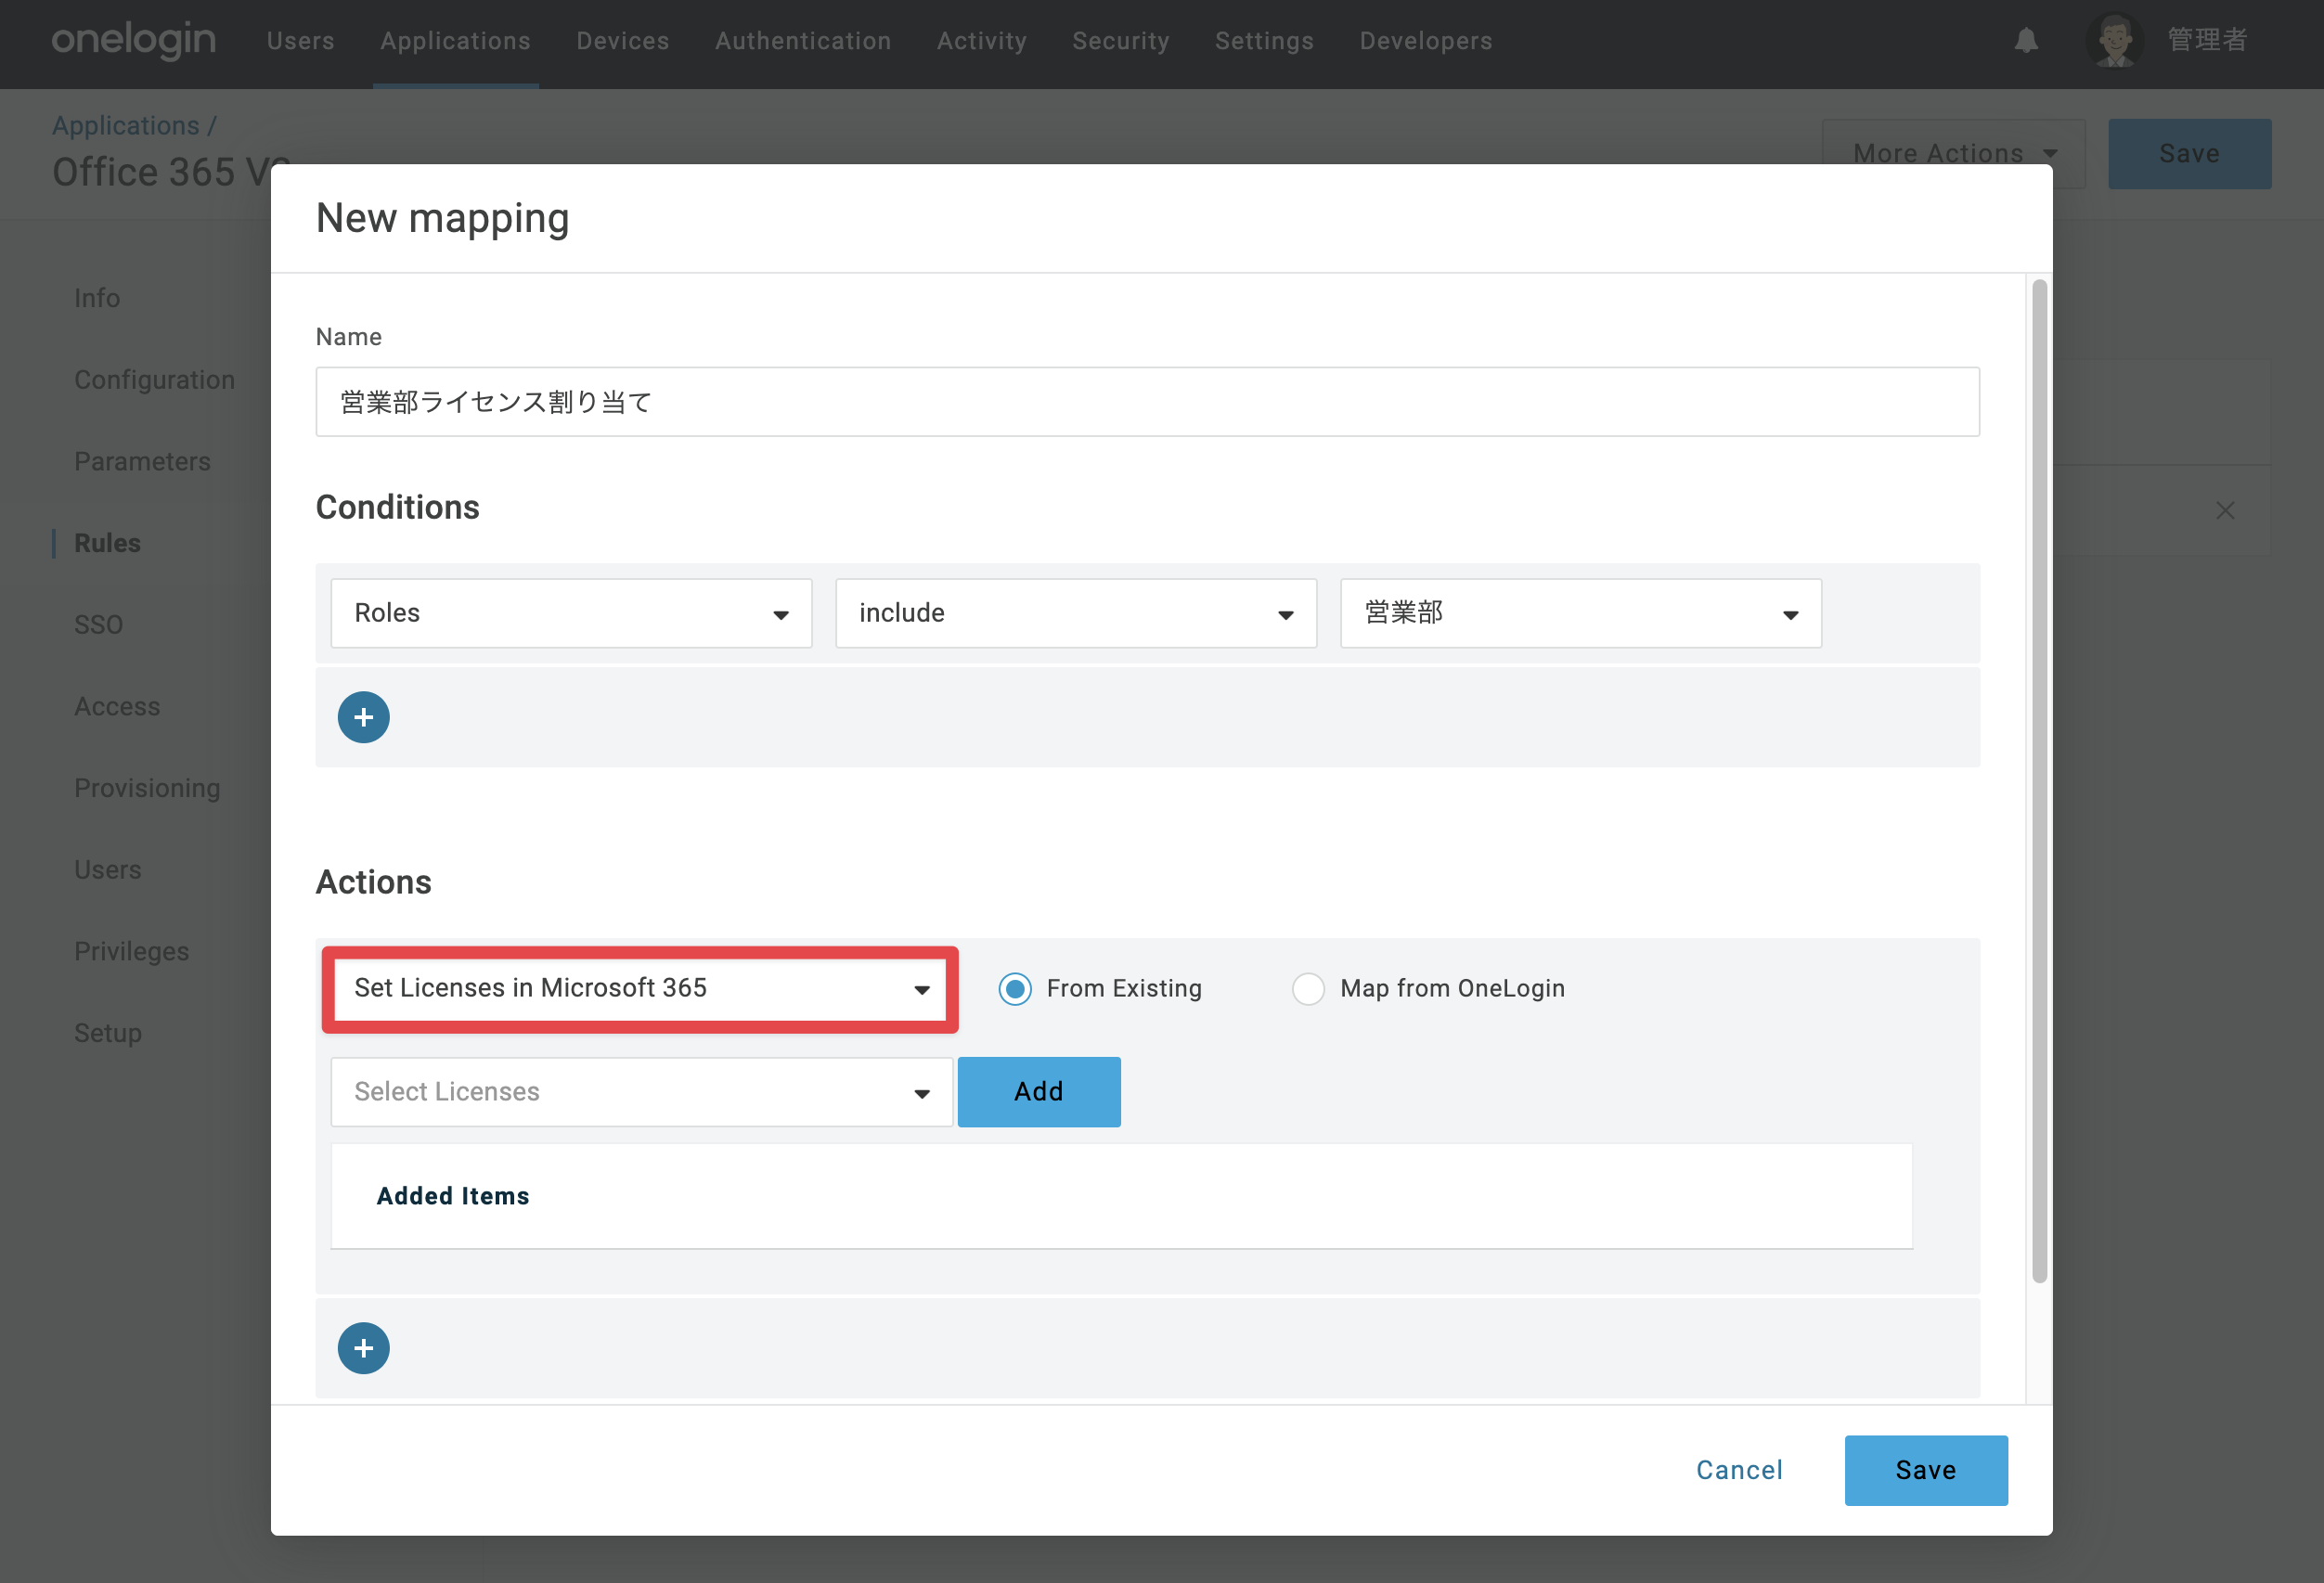Open the Users top menu
Viewport: 2324px width, 1583px height.
click(300, 40)
